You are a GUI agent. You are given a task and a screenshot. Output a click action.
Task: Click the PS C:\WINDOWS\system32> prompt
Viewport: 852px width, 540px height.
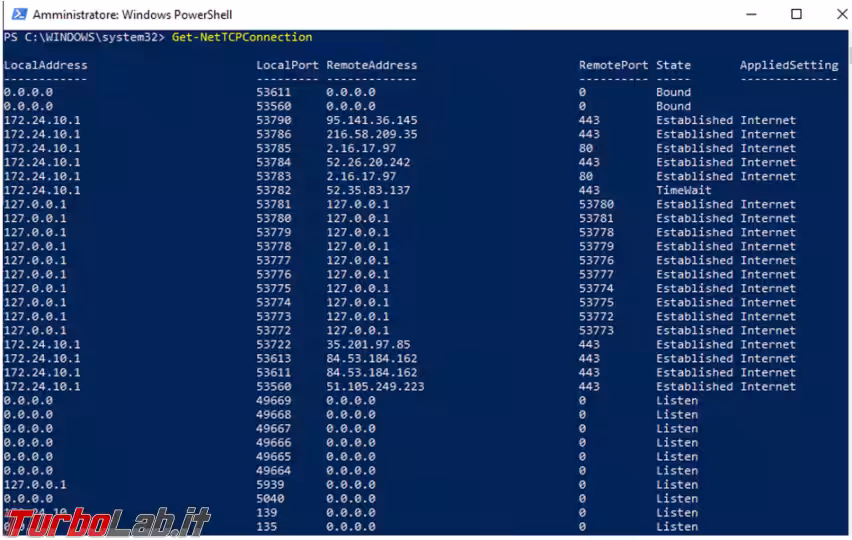[84, 37]
